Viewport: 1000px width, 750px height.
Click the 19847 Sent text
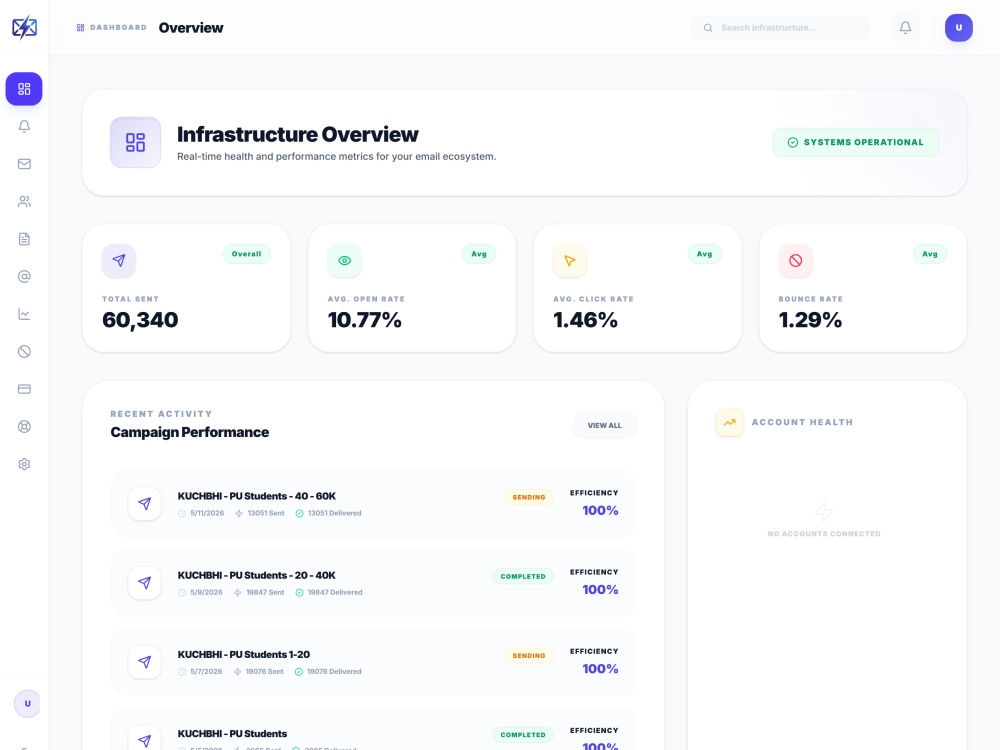[265, 592]
